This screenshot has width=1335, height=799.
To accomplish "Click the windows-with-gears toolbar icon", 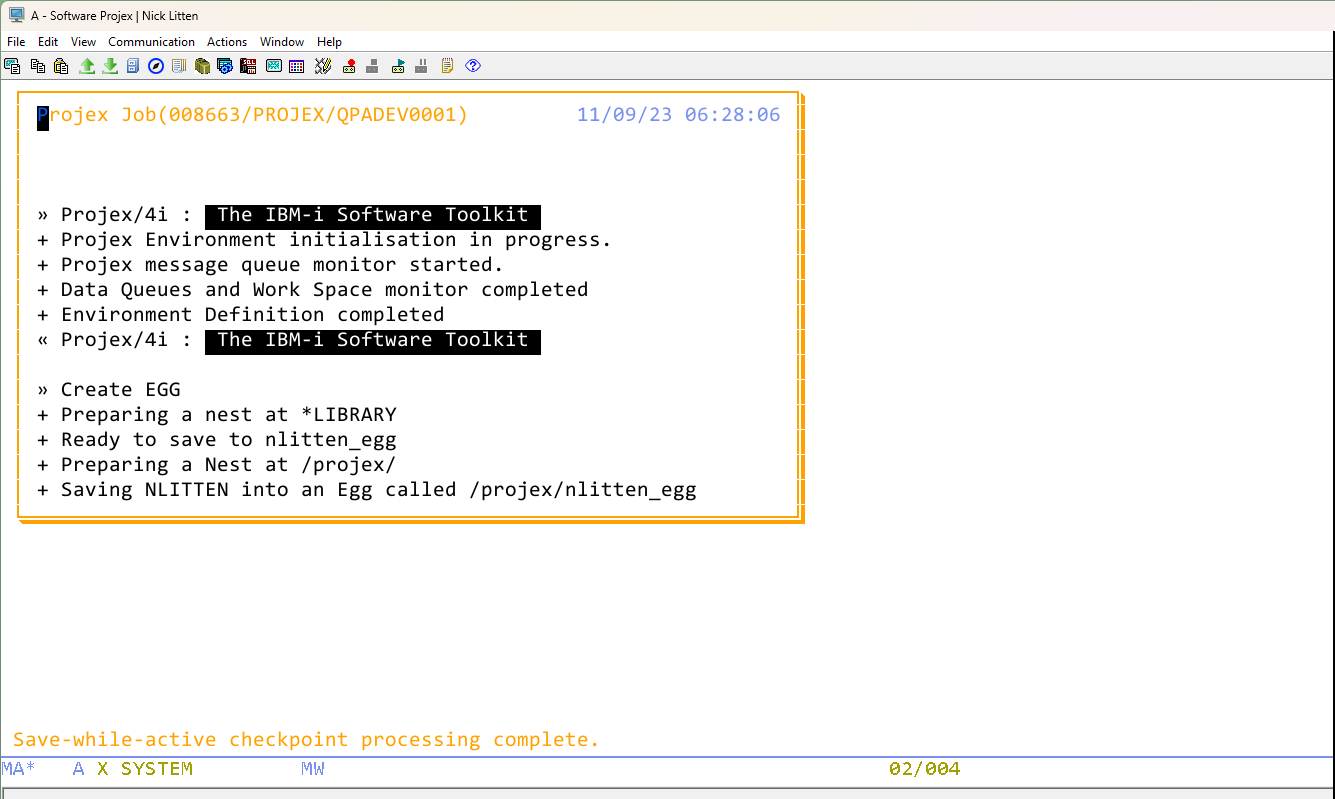I will (x=225, y=66).
